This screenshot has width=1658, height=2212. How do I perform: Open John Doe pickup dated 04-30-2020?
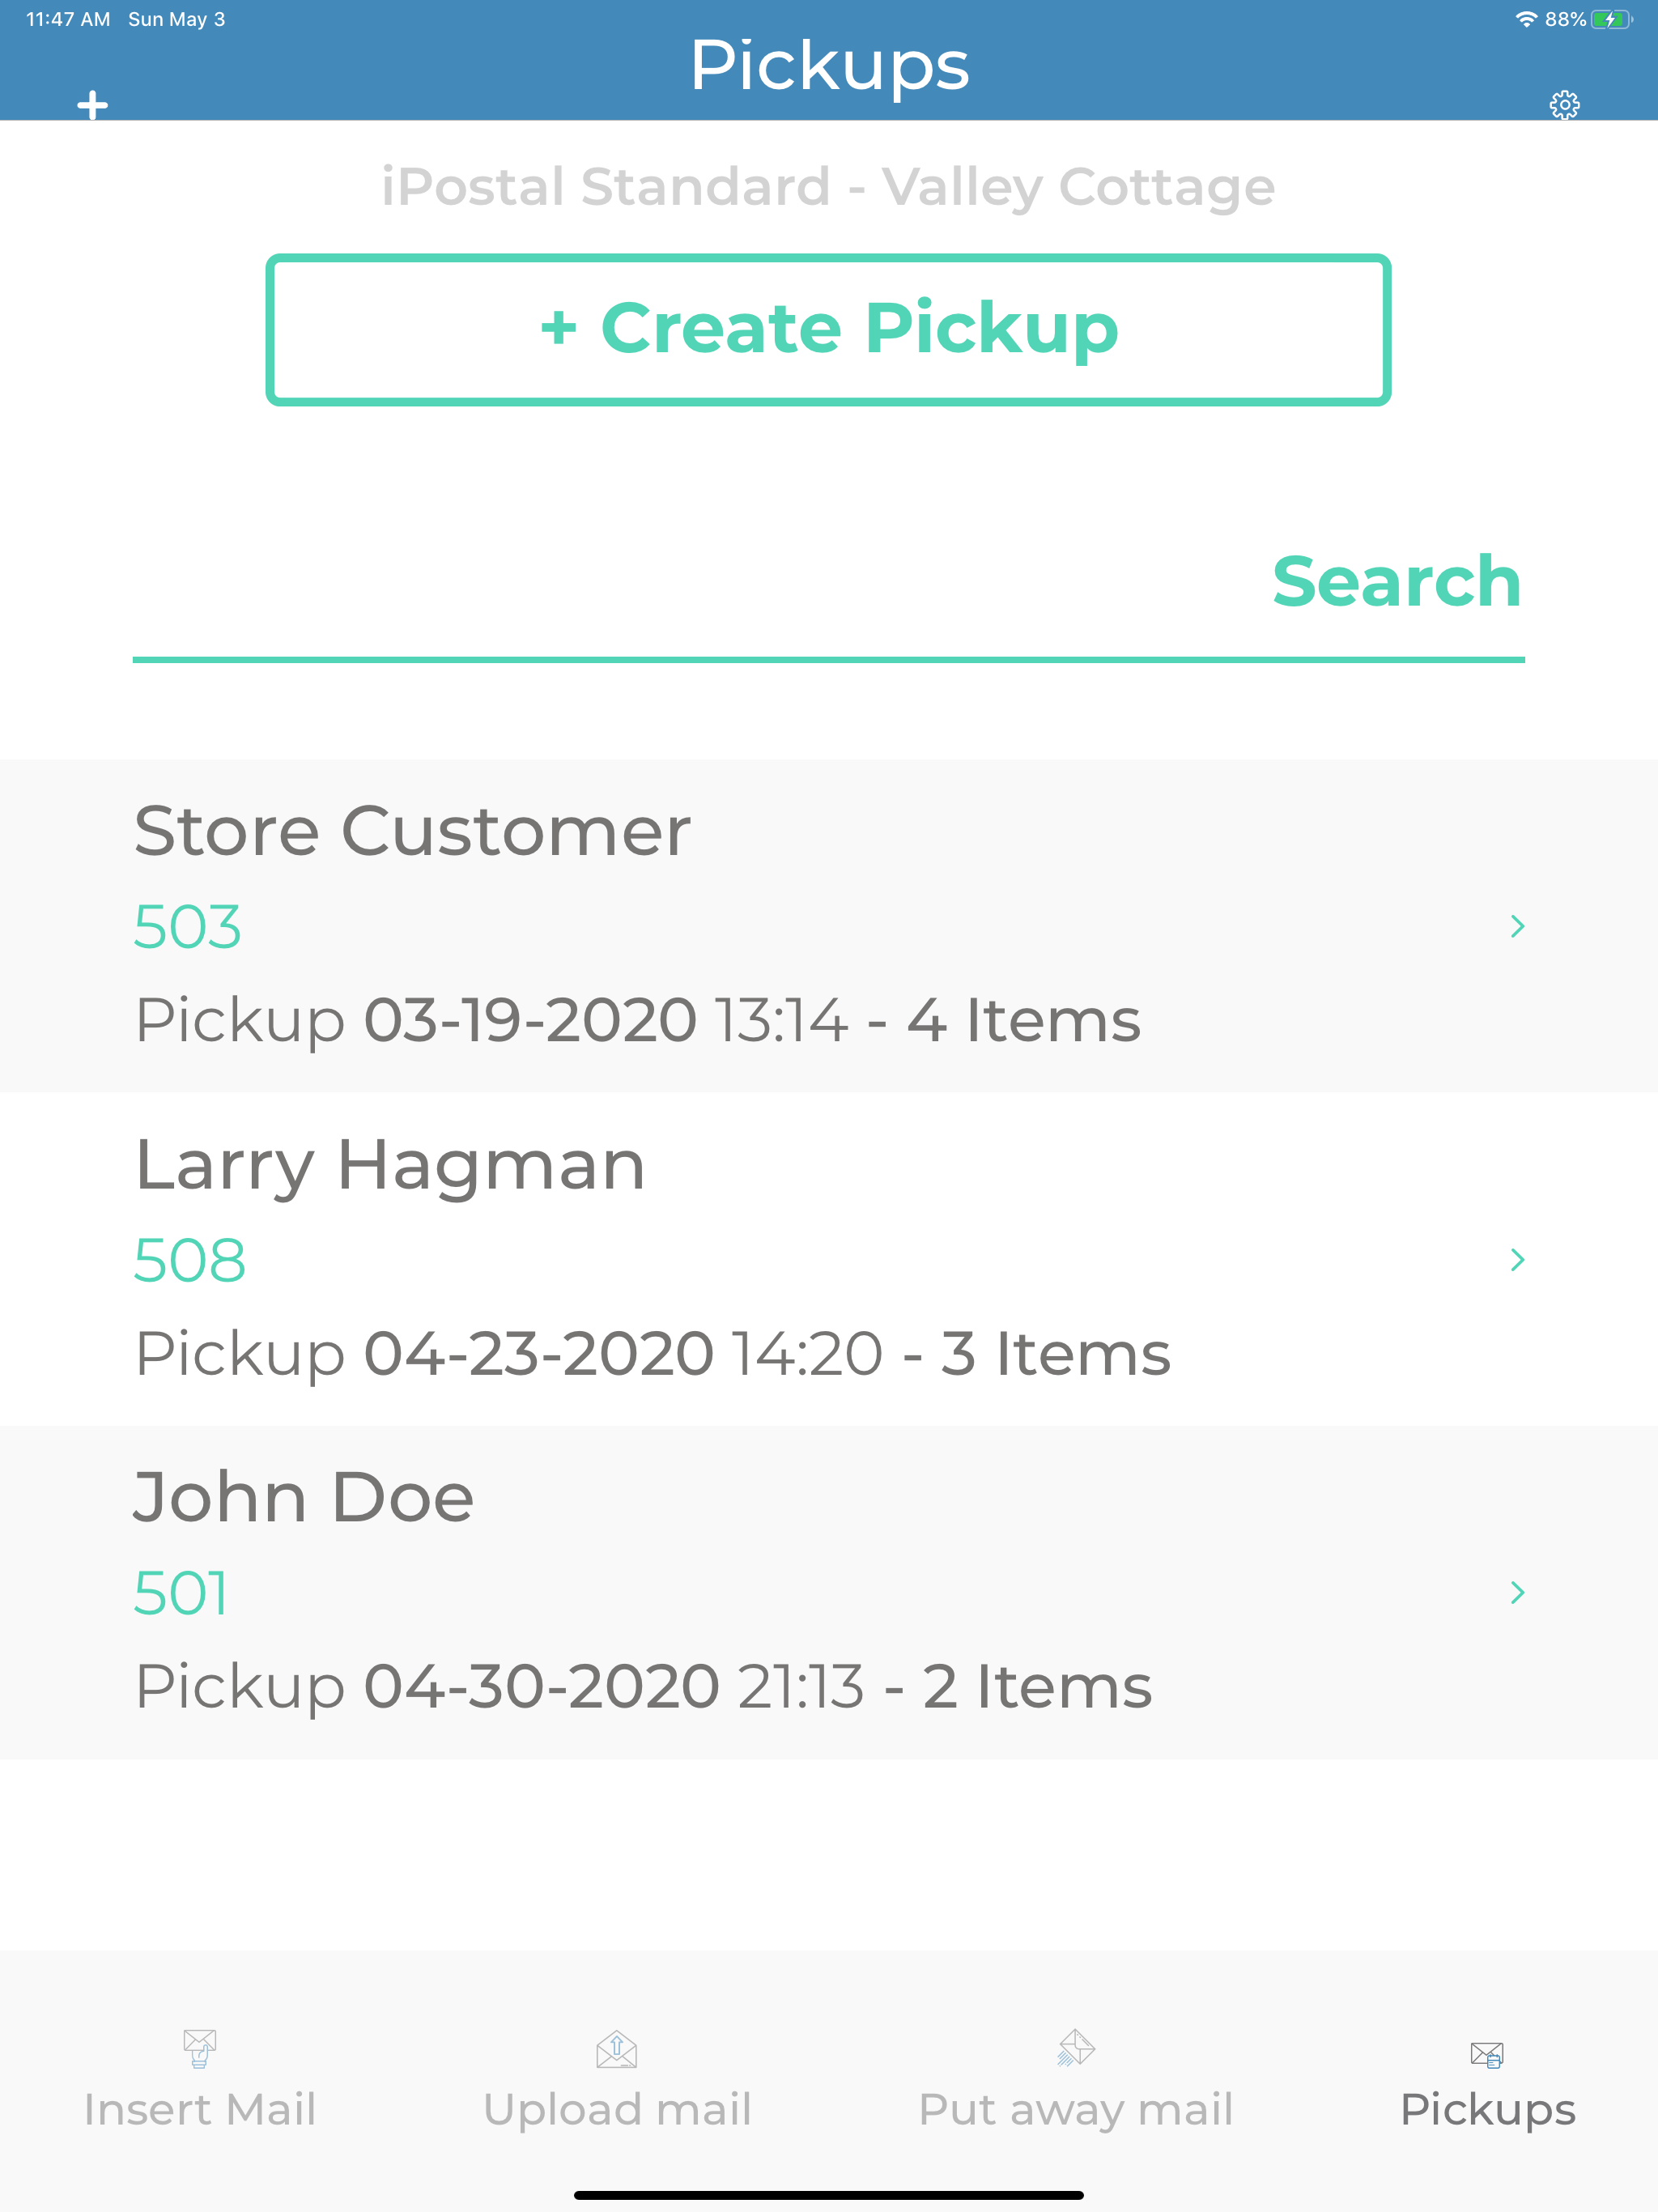click(643, 1686)
